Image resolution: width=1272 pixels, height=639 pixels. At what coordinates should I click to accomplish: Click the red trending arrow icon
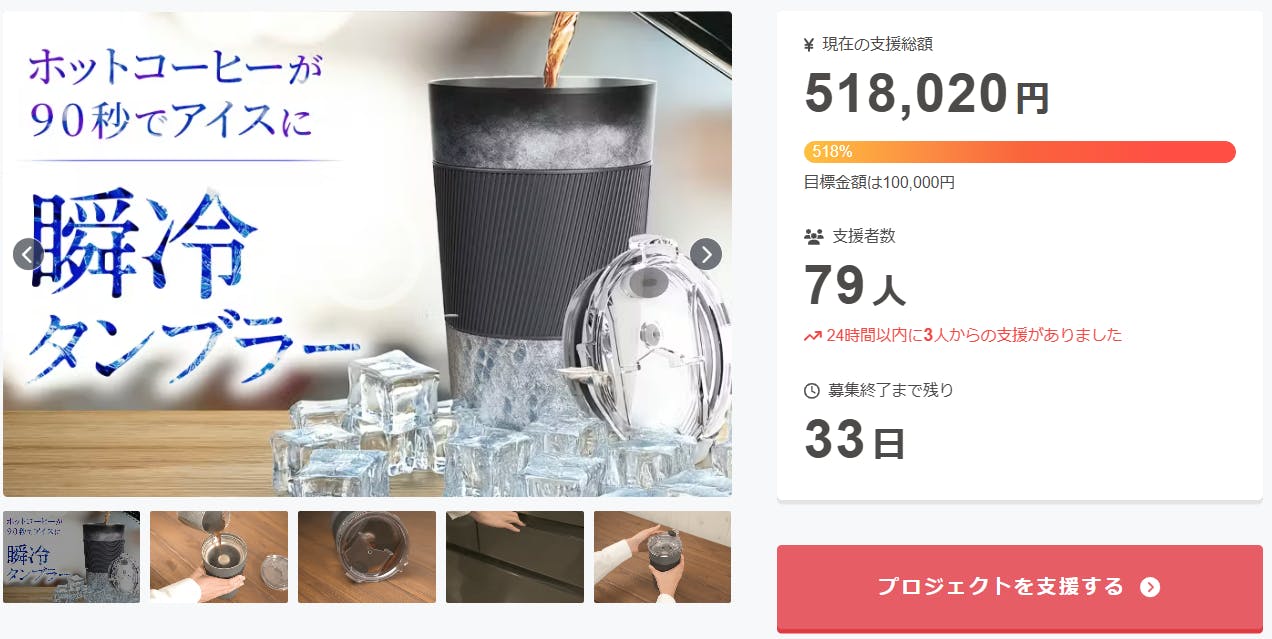pos(812,336)
